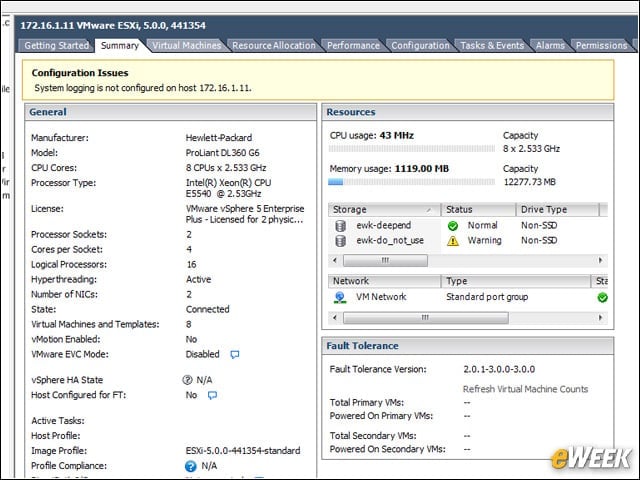Select the ewk-do_not_use datastore name
Screen dimensions: 640x480
pyautogui.click(x=390, y=241)
